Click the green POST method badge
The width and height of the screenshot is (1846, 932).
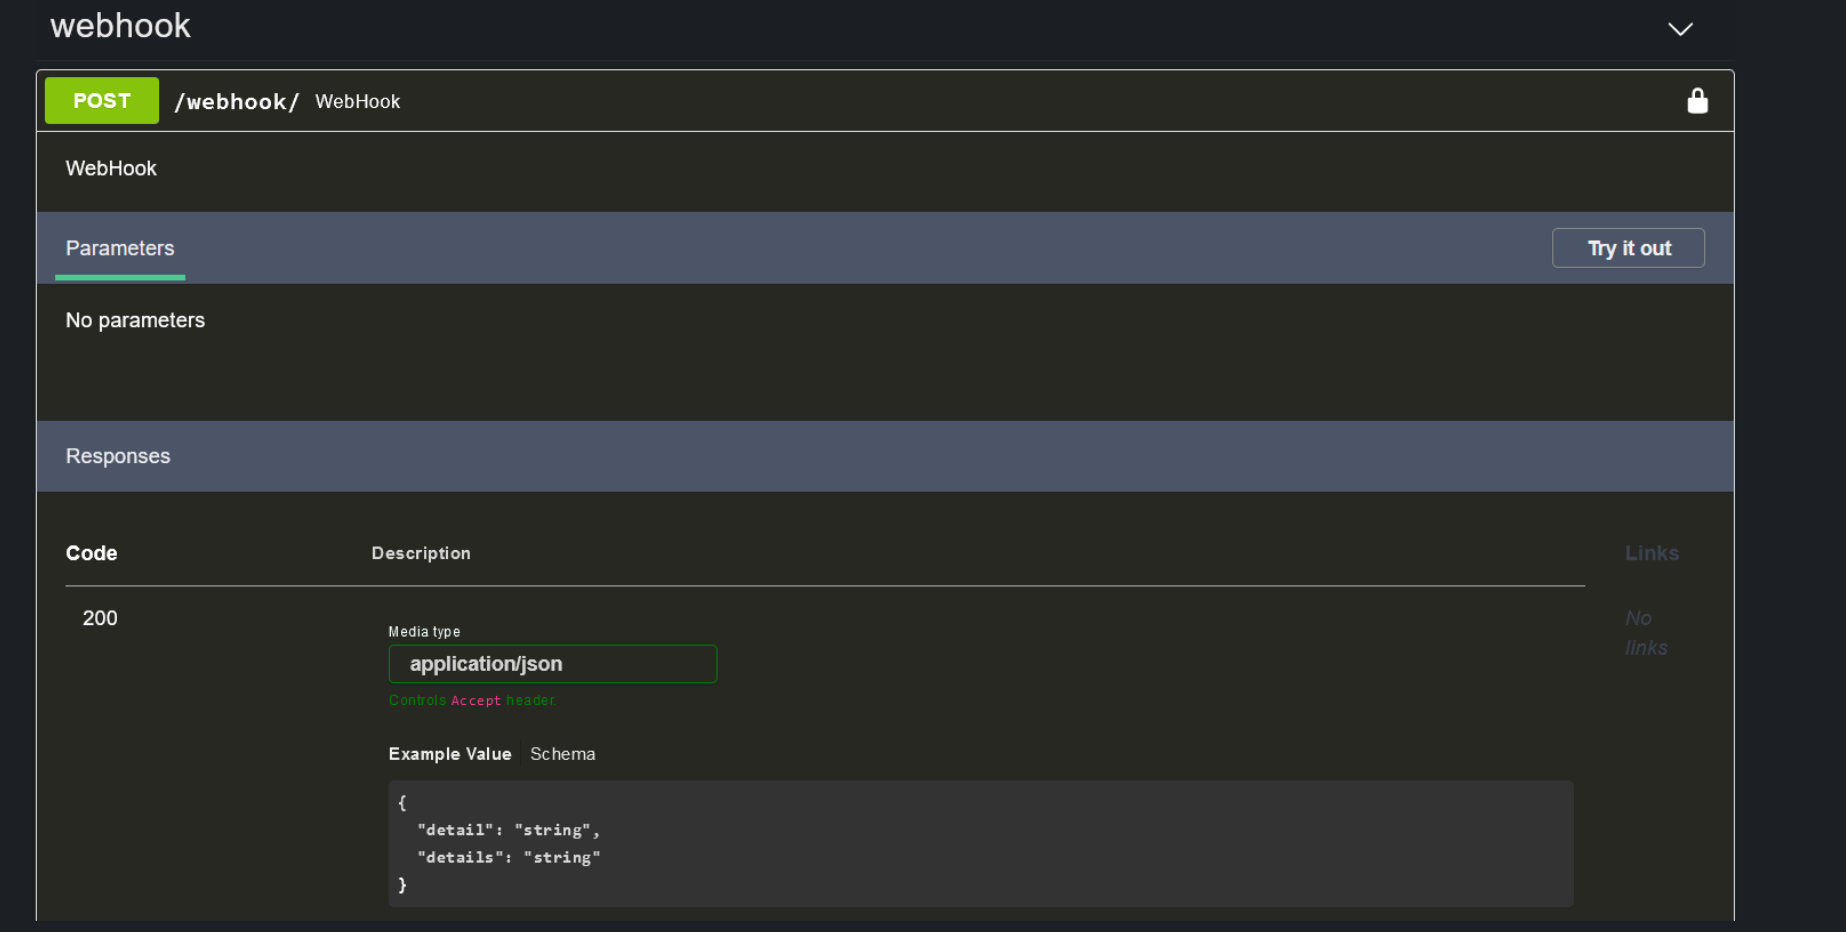click(101, 100)
